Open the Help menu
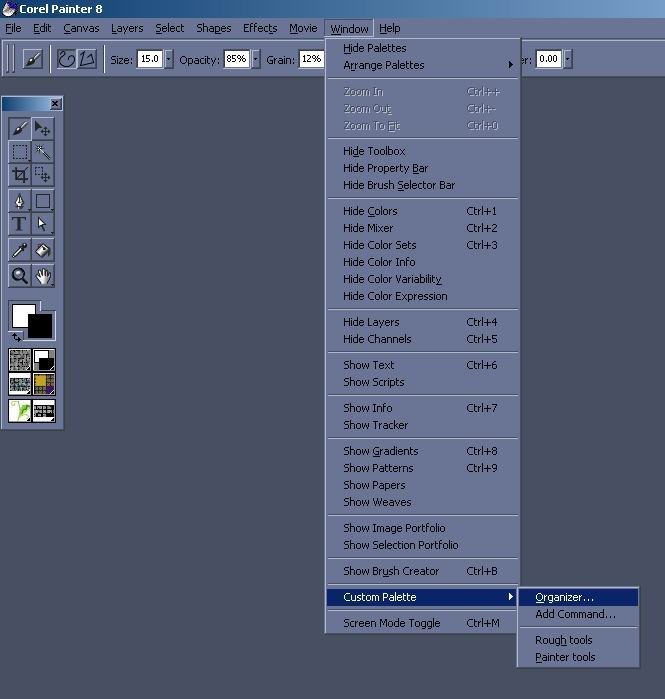The image size is (665, 699). (x=390, y=29)
